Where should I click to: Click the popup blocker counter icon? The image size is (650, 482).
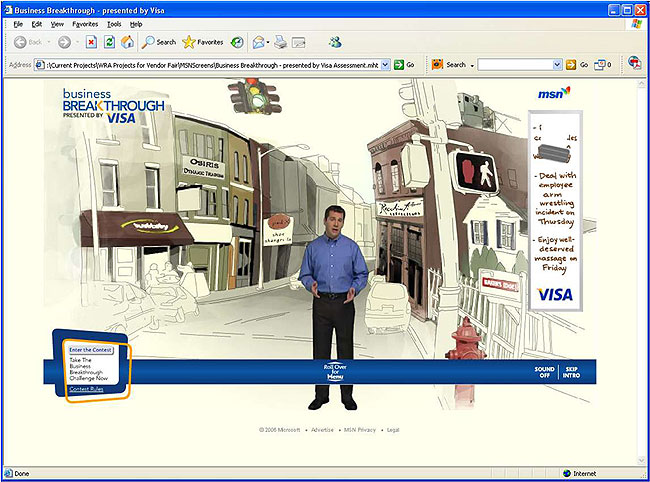[x=600, y=65]
